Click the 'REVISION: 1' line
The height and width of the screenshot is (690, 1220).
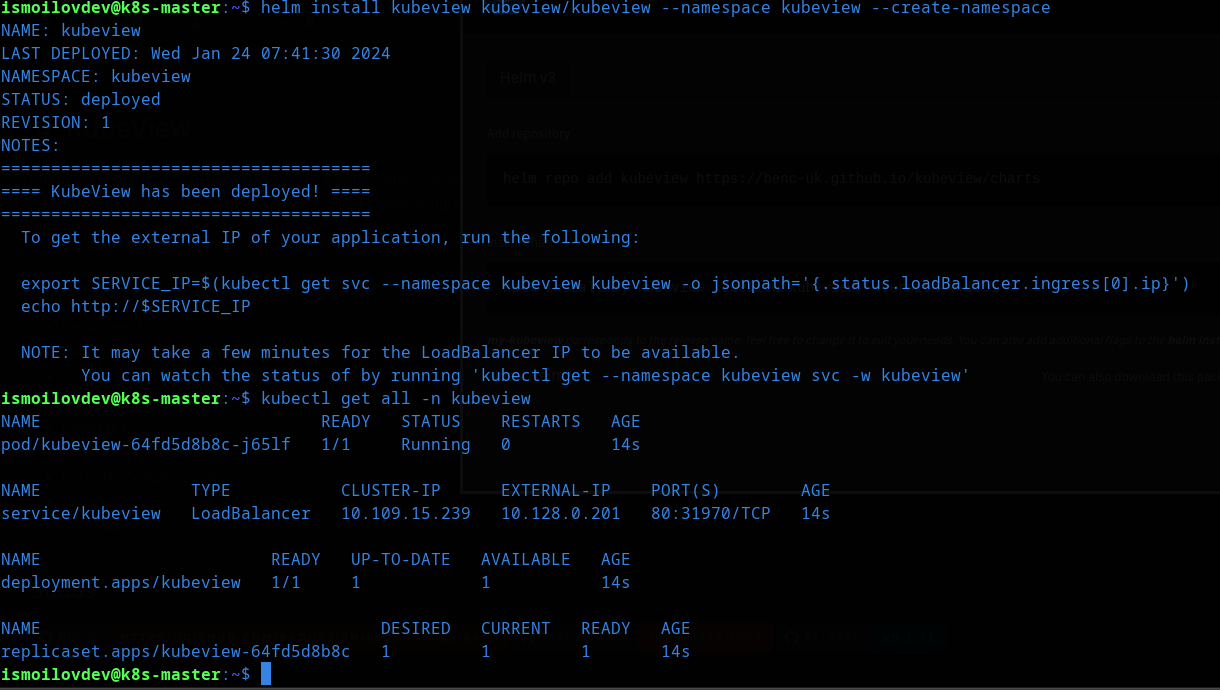[x=56, y=123]
